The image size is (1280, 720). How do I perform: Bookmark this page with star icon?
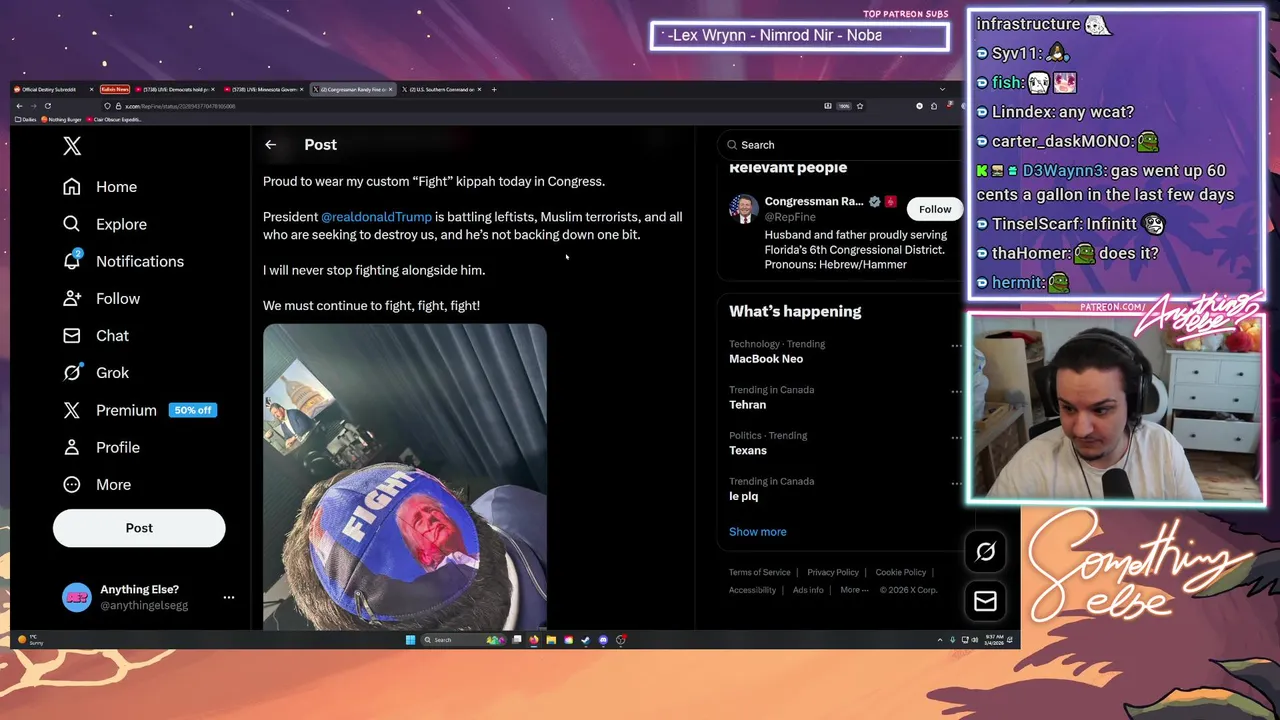pos(859,106)
